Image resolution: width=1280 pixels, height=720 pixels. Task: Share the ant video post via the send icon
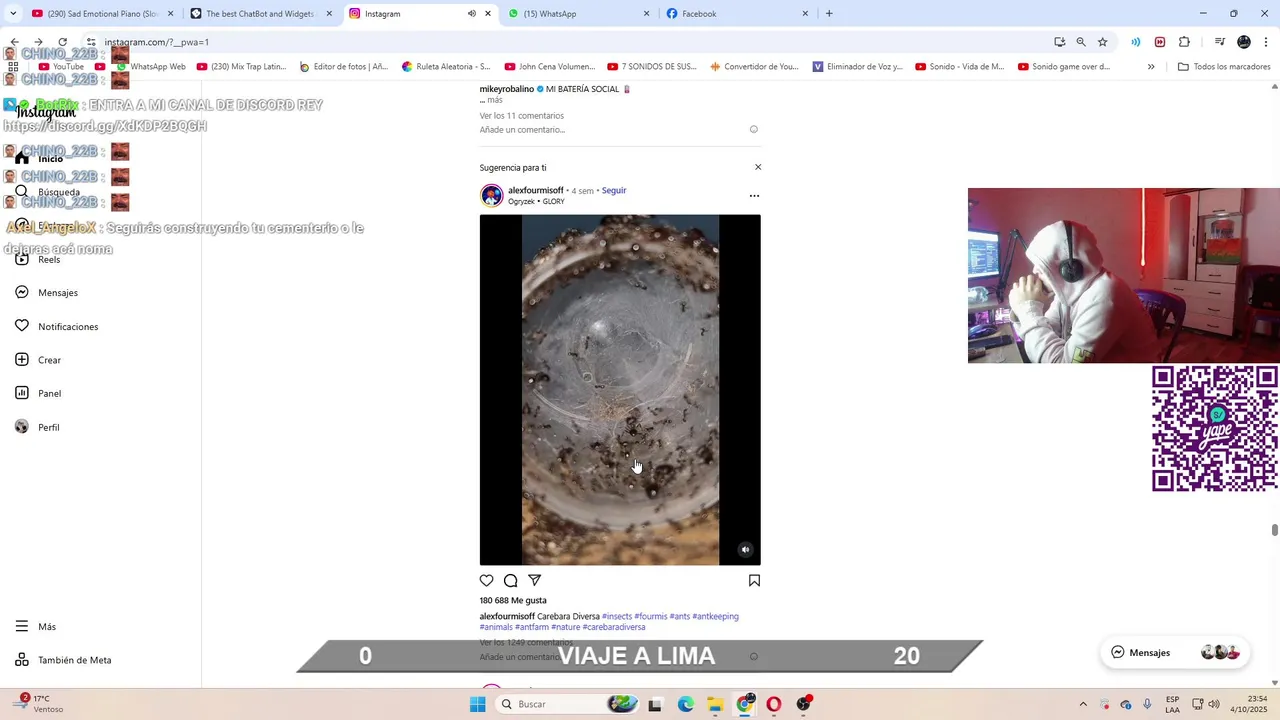click(x=535, y=581)
